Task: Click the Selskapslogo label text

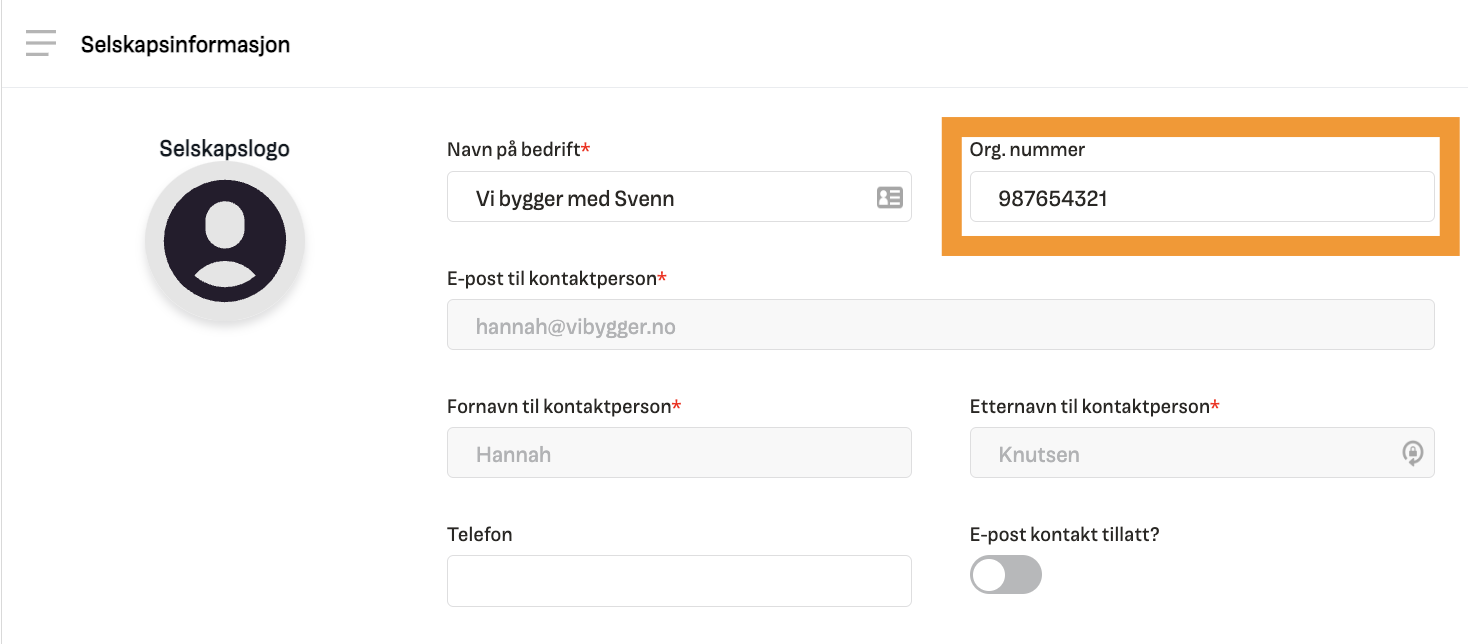Action: click(x=224, y=147)
